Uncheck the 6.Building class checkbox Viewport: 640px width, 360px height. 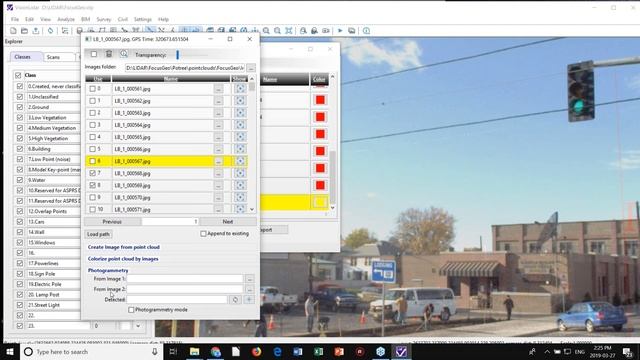20,149
